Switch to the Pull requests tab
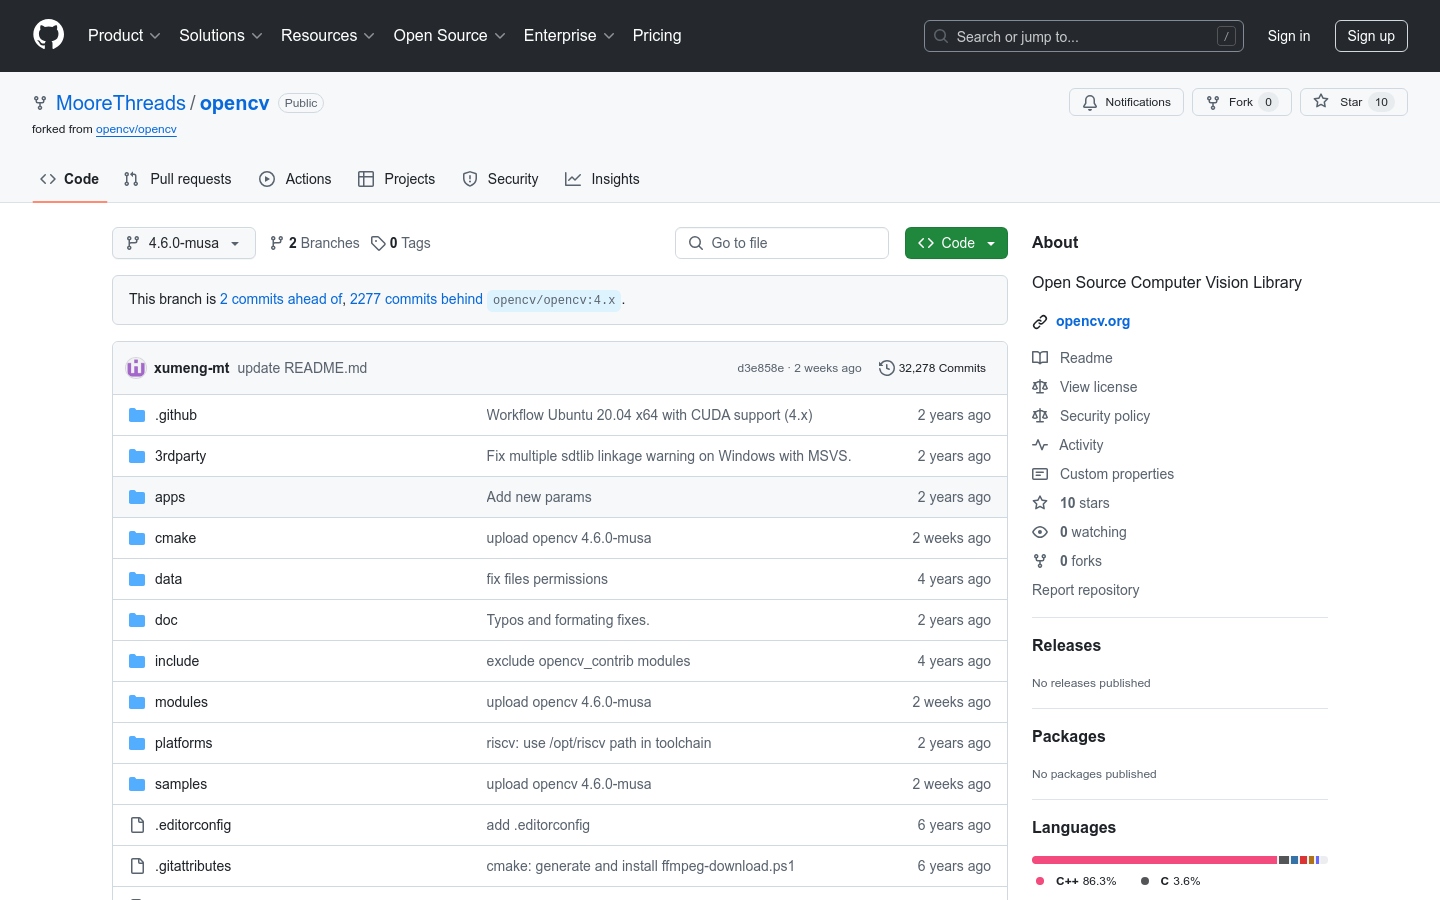This screenshot has height=900, width=1440. click(x=177, y=179)
